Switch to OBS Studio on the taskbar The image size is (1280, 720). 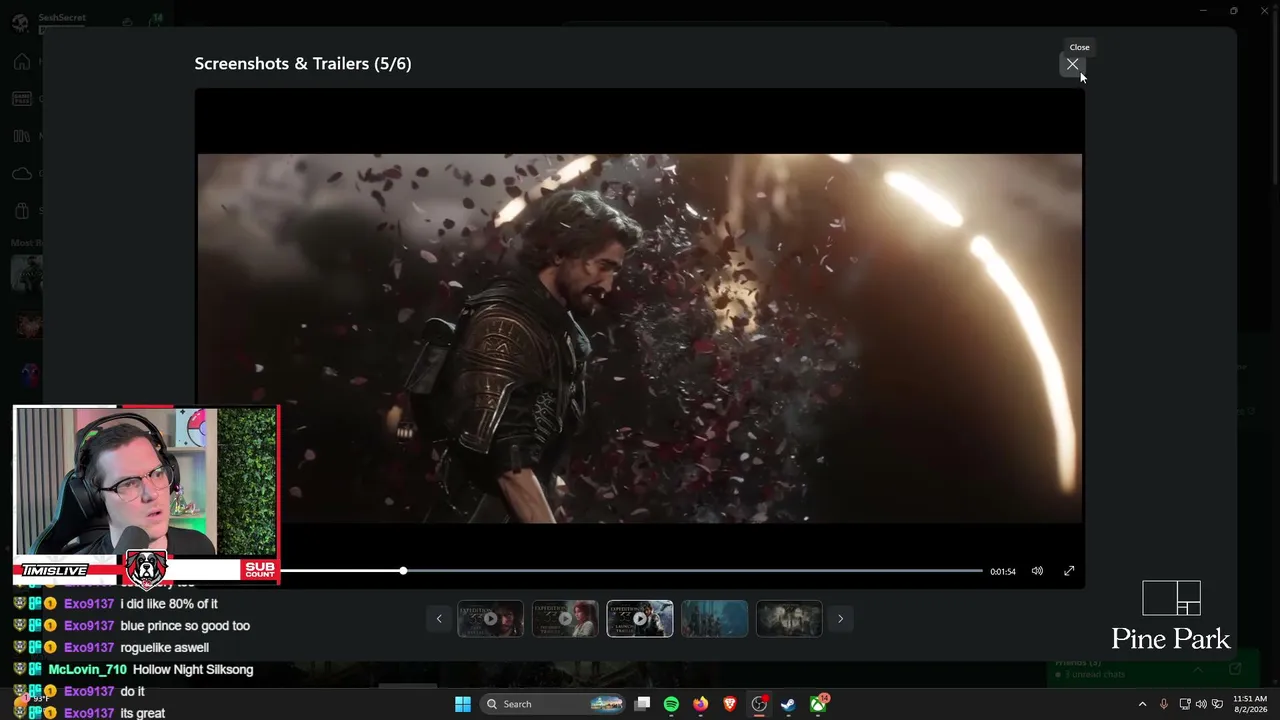[759, 704]
